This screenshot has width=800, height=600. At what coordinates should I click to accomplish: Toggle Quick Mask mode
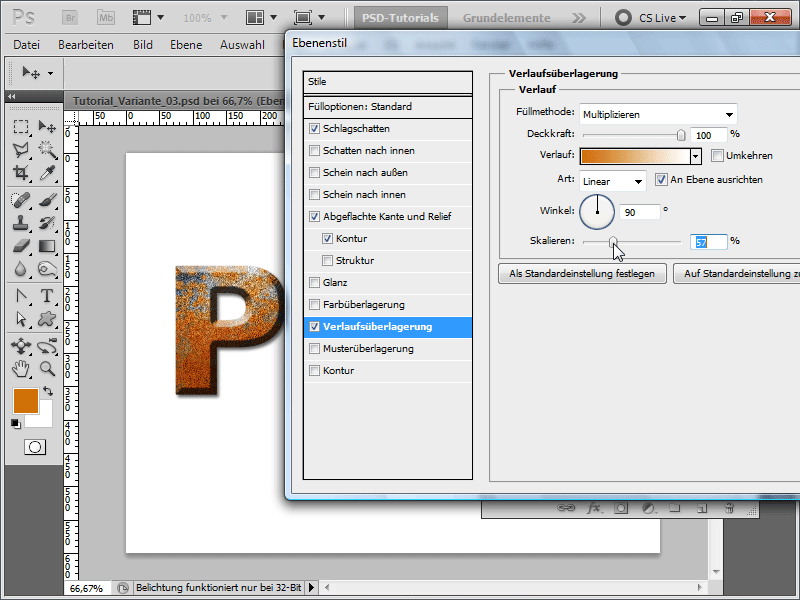pyautogui.click(x=35, y=447)
